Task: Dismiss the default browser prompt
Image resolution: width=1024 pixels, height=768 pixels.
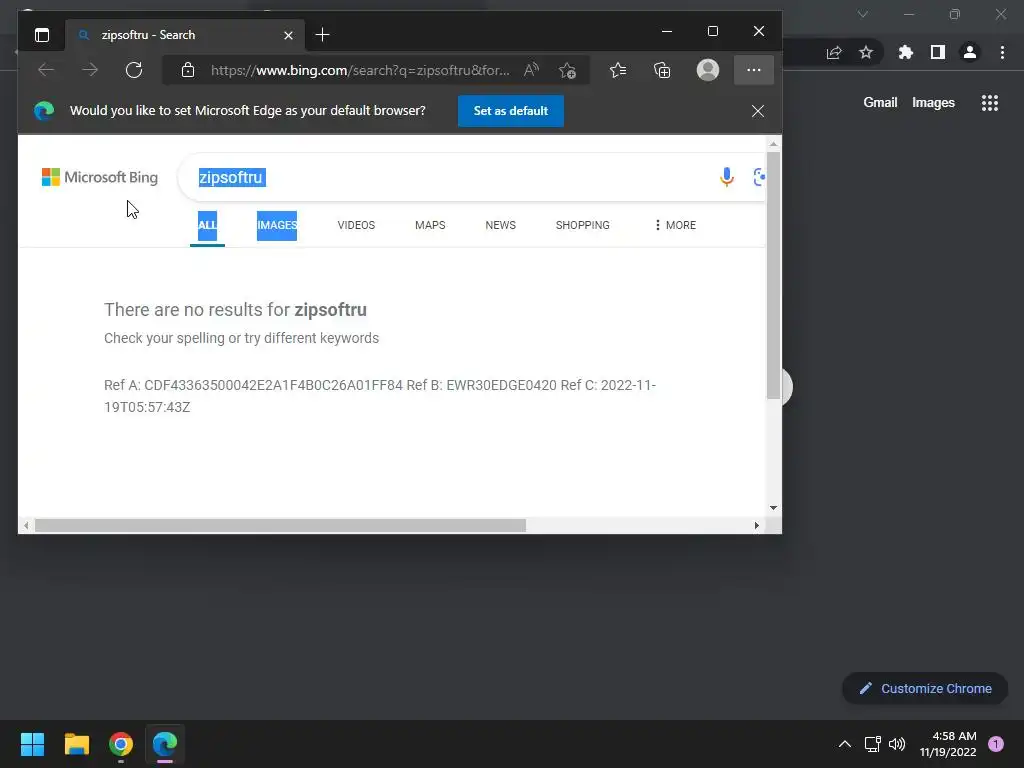Action: click(x=758, y=111)
